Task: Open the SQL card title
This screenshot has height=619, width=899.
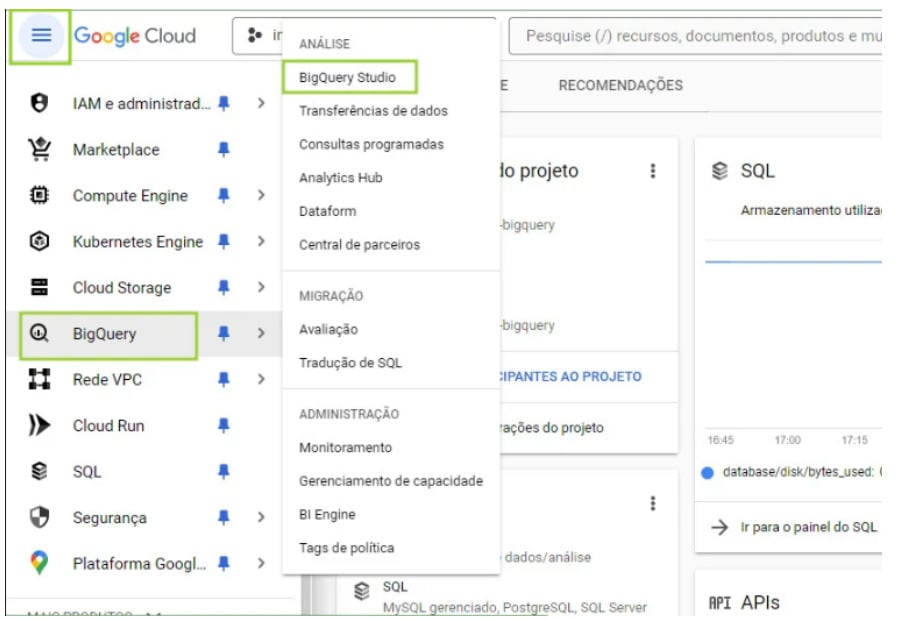Action: click(x=757, y=171)
